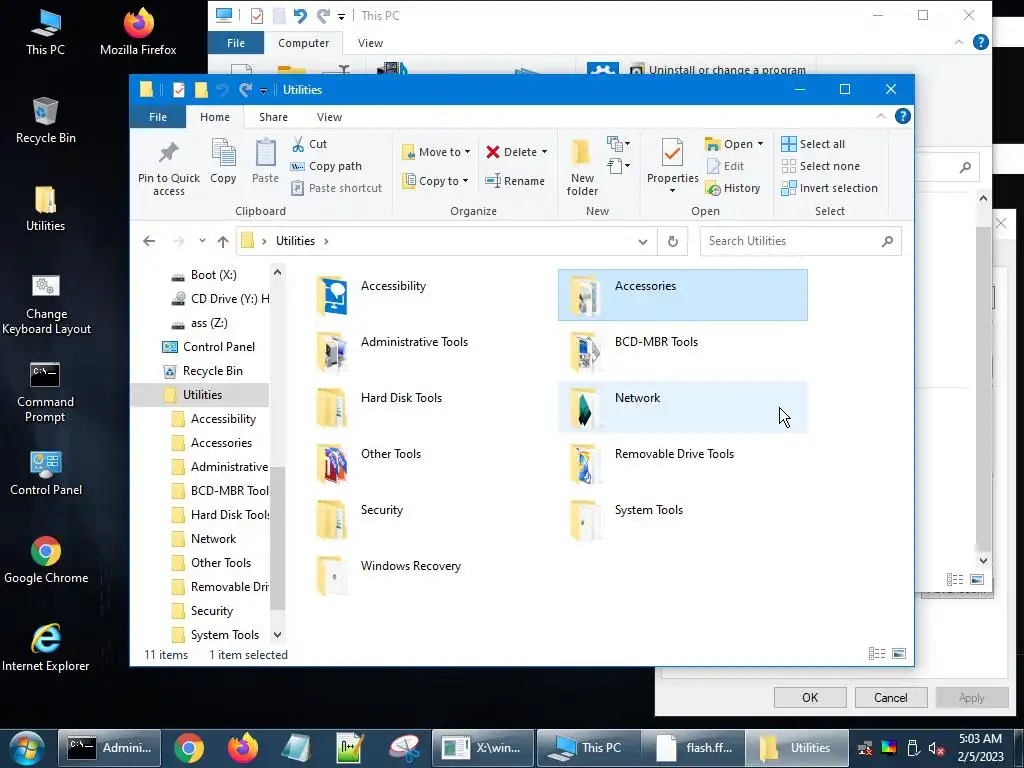
Task: Switch to the Share ribbon tab
Action: [273, 117]
